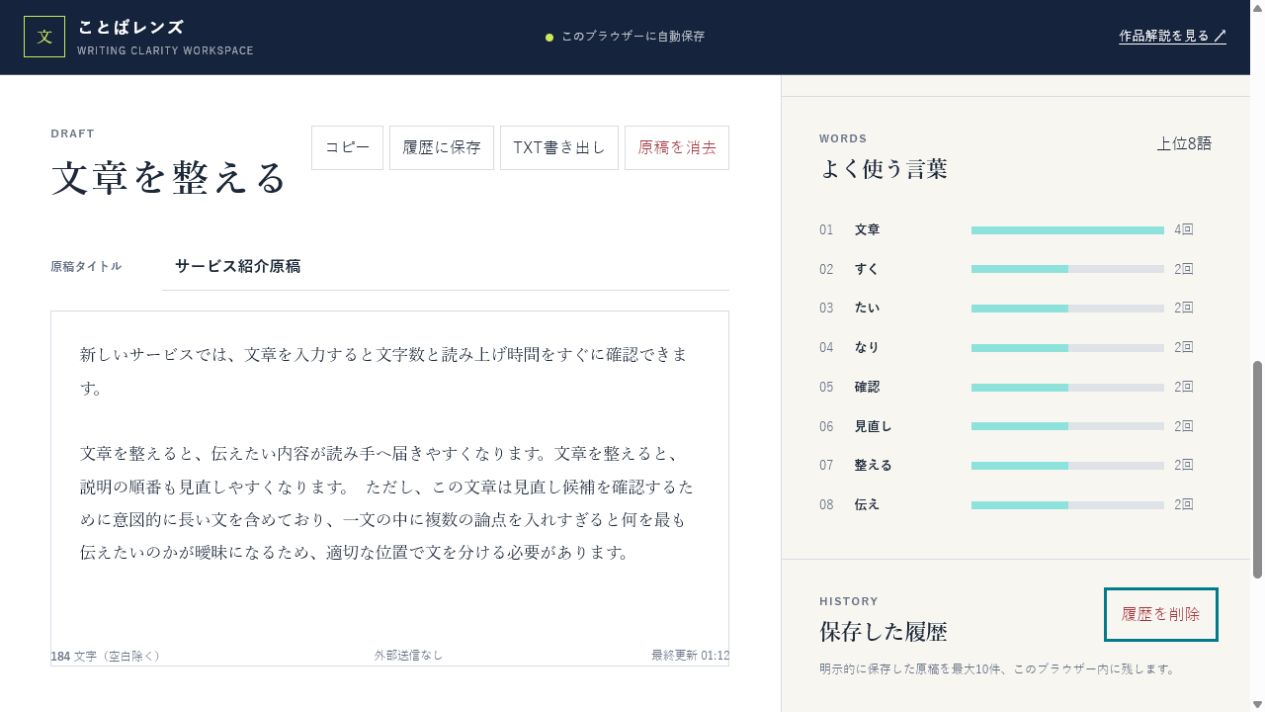Select the word 伝え in ranking list
This screenshot has width=1265, height=712.
(867, 505)
